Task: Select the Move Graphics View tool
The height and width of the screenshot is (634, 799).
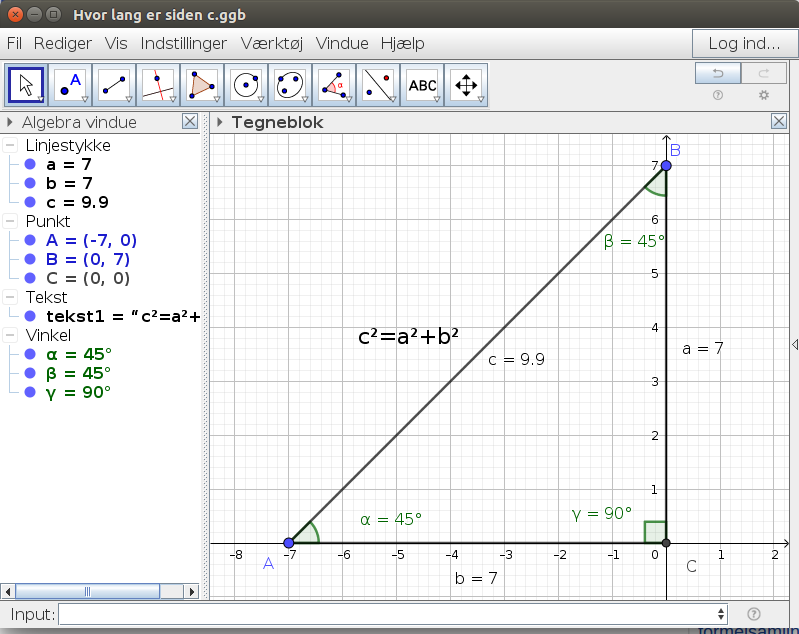Action: tap(466, 85)
